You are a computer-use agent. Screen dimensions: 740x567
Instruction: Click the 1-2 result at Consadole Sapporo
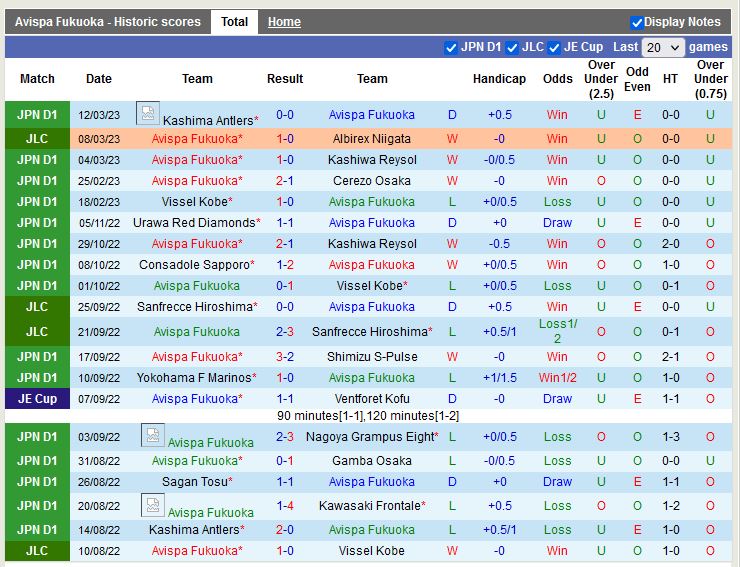tap(285, 265)
